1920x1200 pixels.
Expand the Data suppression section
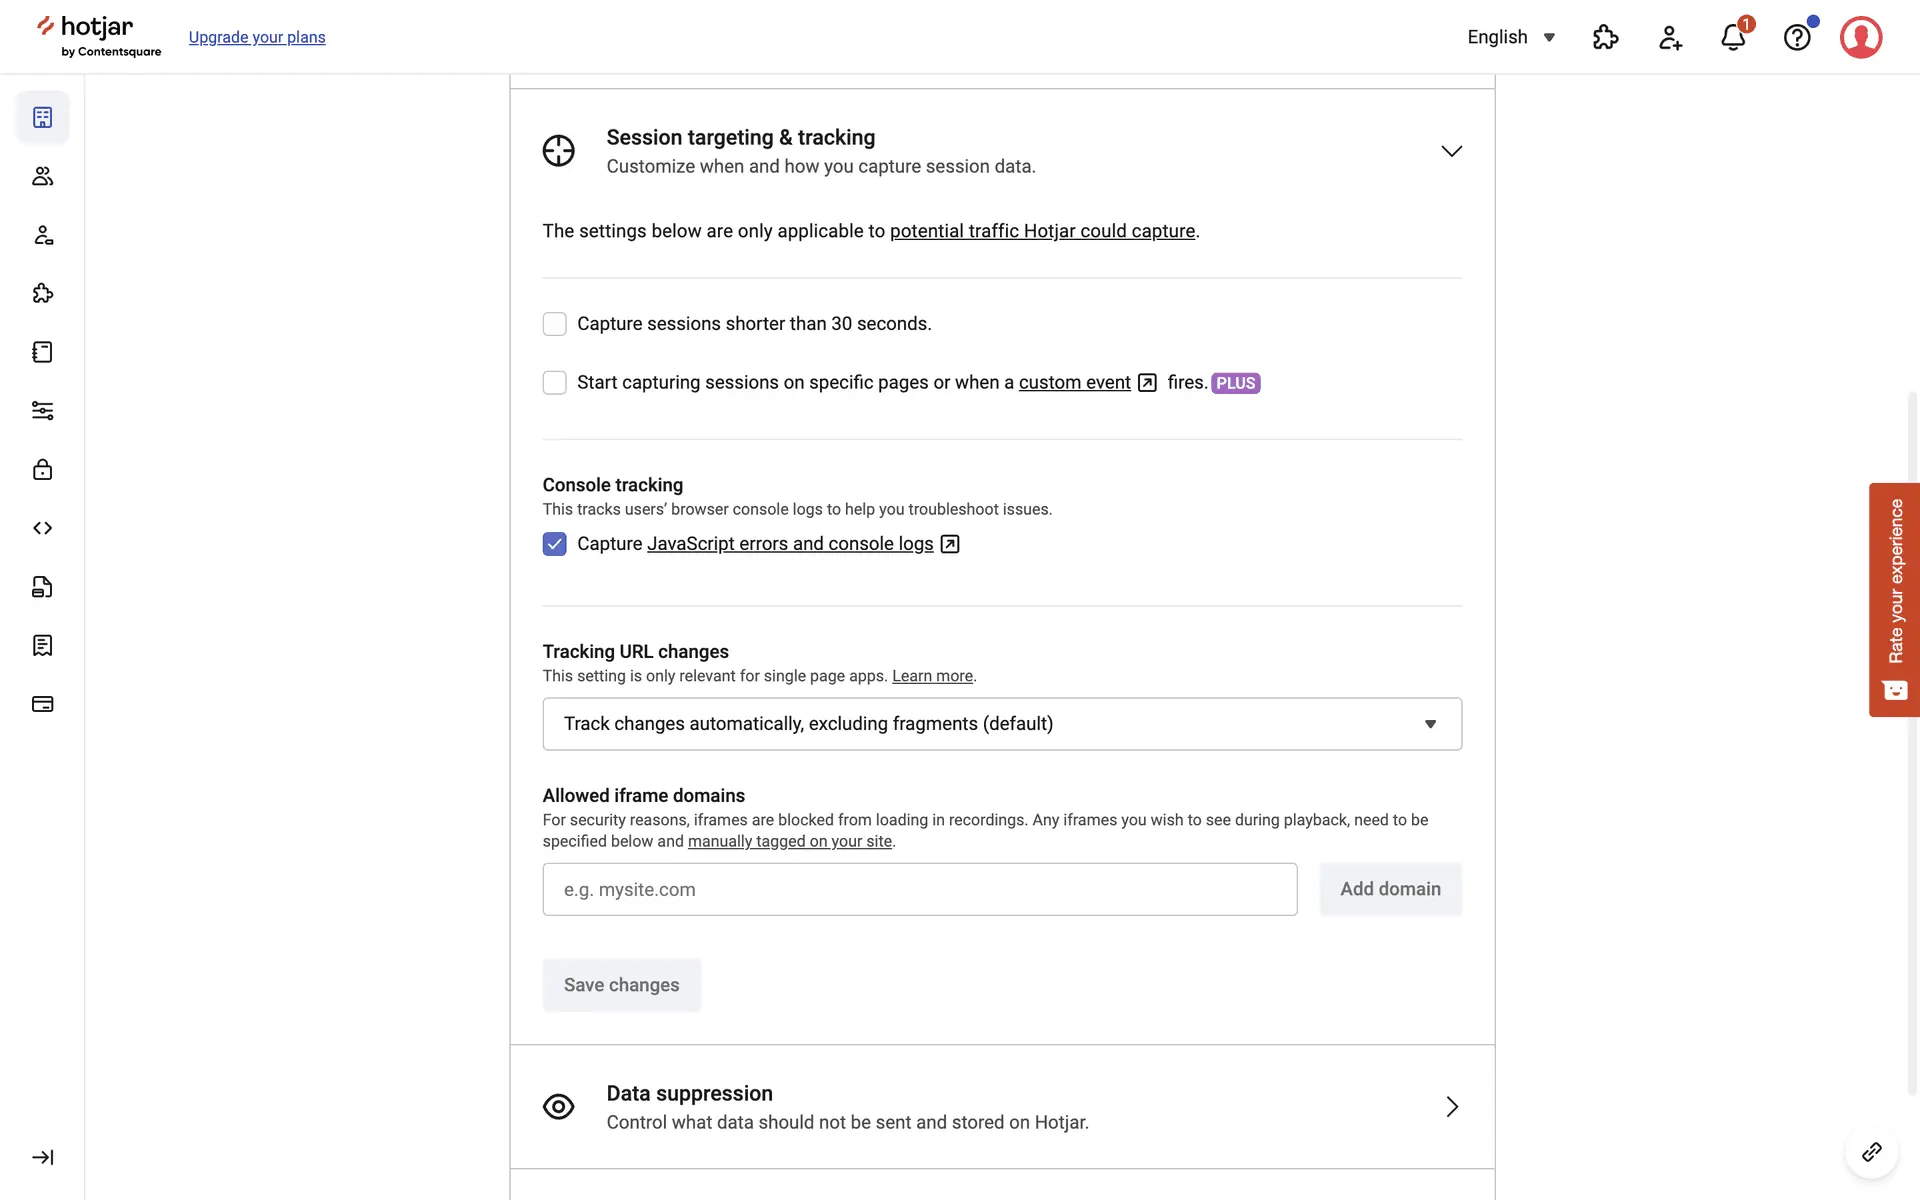1451,1107
